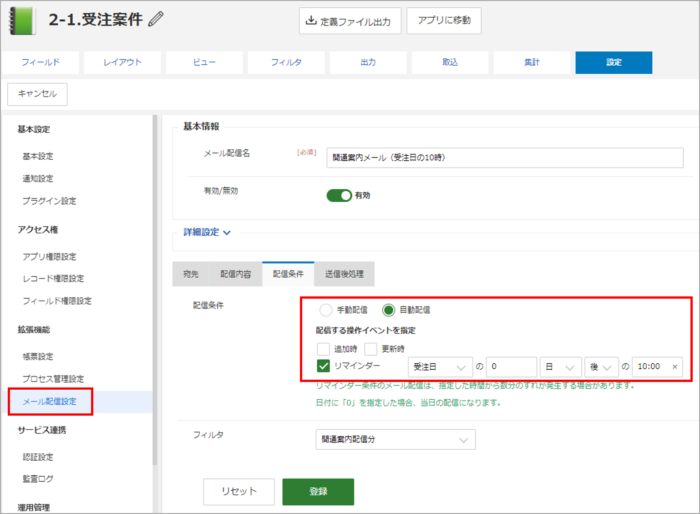Open 基本設定 sub-item in sidebar

click(x=38, y=156)
